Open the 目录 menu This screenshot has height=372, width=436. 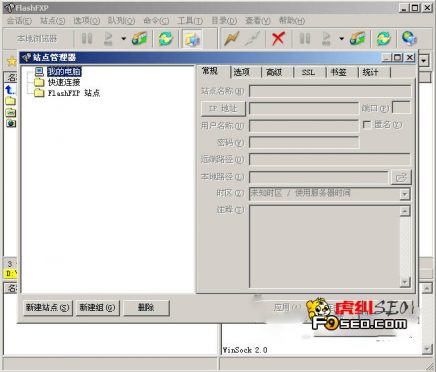(224, 21)
